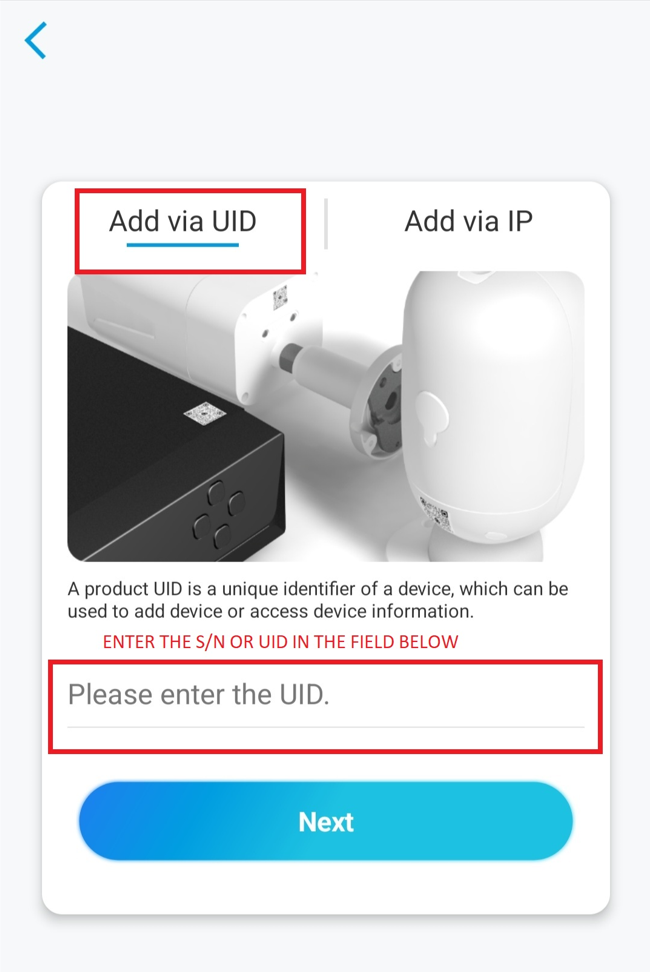Click the QR code on the black NVR box
Screen dimensions: 650x972
click(x=205, y=413)
